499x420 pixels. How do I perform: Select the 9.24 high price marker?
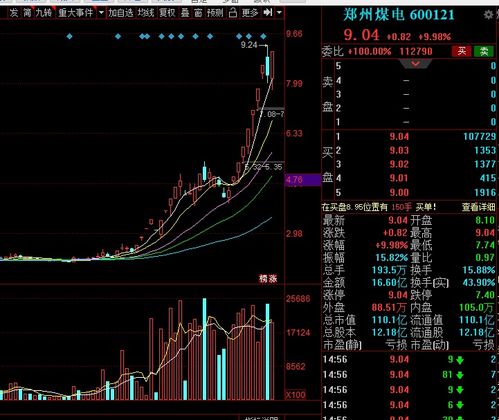249,45
